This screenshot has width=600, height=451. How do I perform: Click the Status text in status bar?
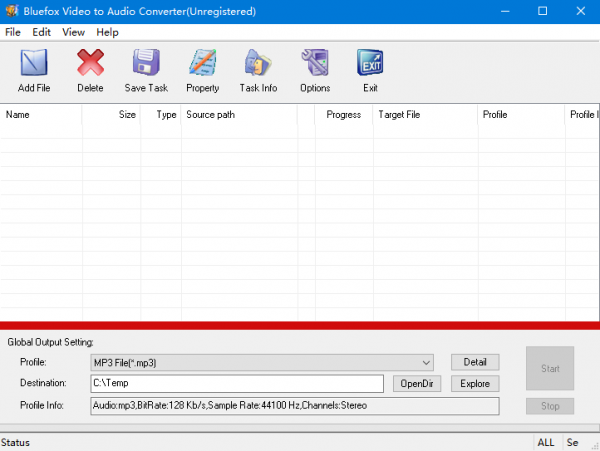tap(15, 443)
